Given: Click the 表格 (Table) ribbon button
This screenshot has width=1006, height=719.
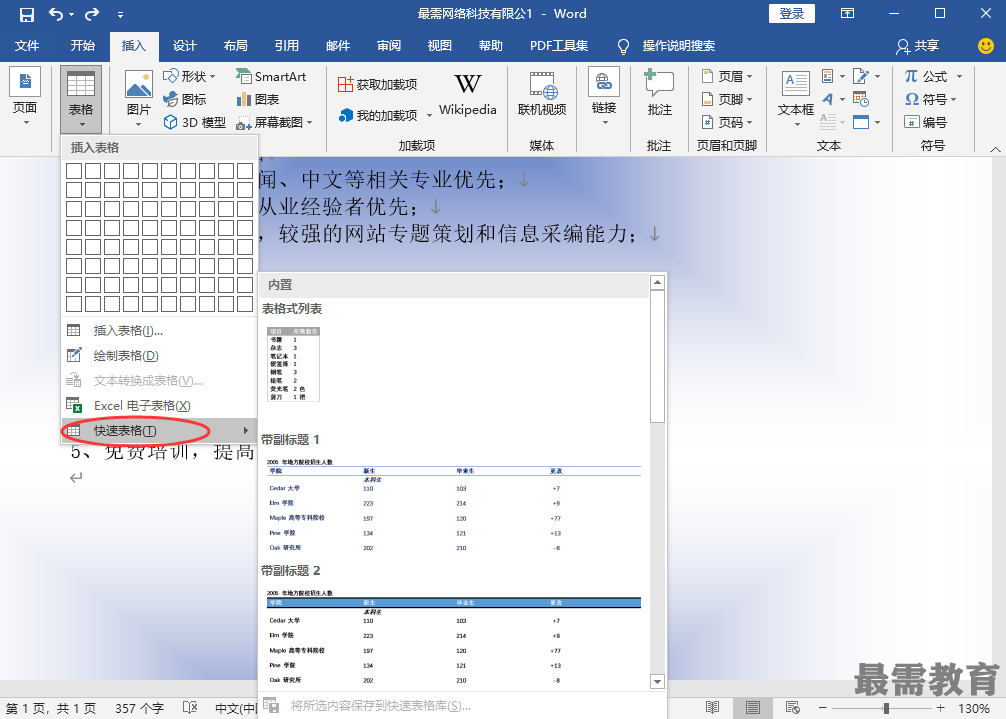Looking at the screenshot, I should pyautogui.click(x=81, y=98).
